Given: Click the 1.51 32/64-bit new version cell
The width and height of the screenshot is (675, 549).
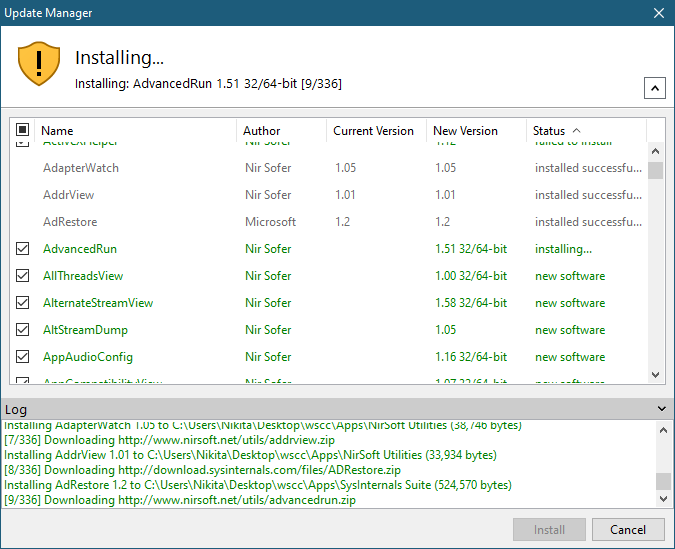Looking at the screenshot, I should pos(471,248).
